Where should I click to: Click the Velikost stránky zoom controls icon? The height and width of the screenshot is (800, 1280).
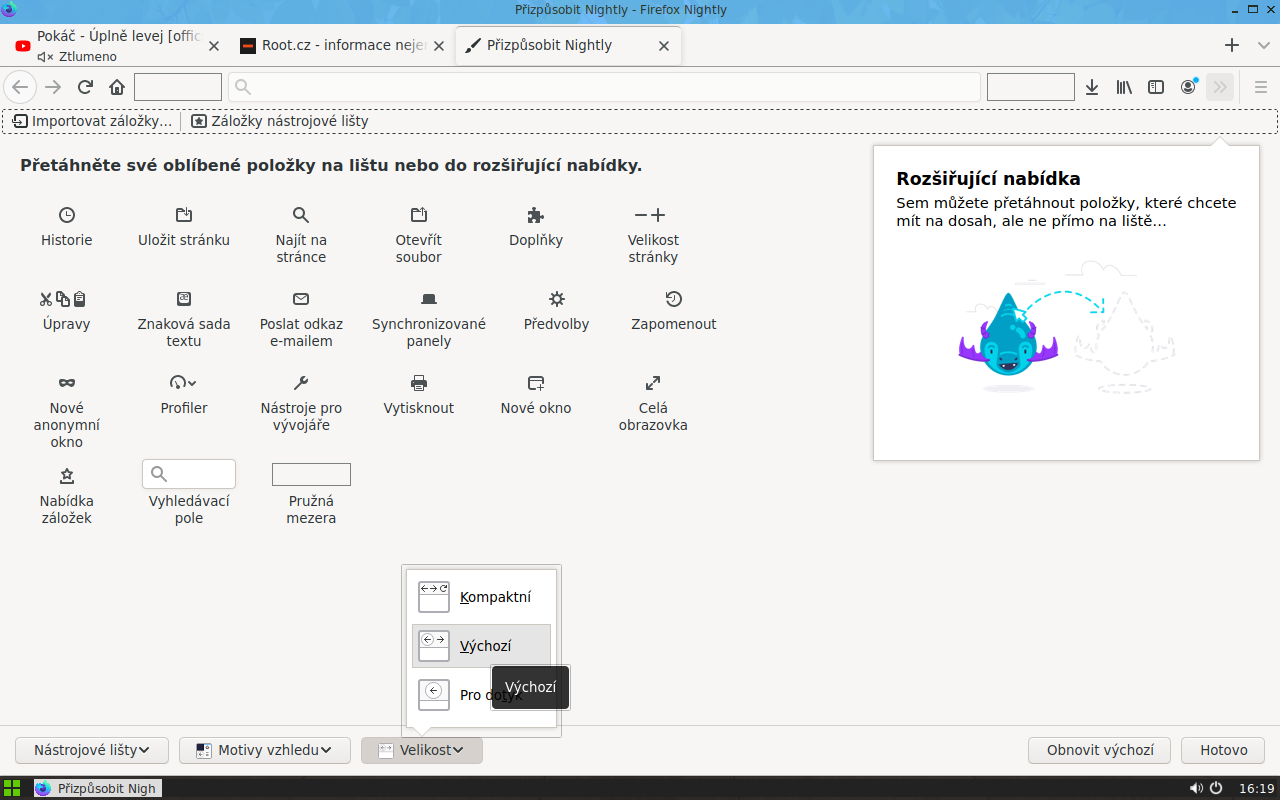point(650,215)
